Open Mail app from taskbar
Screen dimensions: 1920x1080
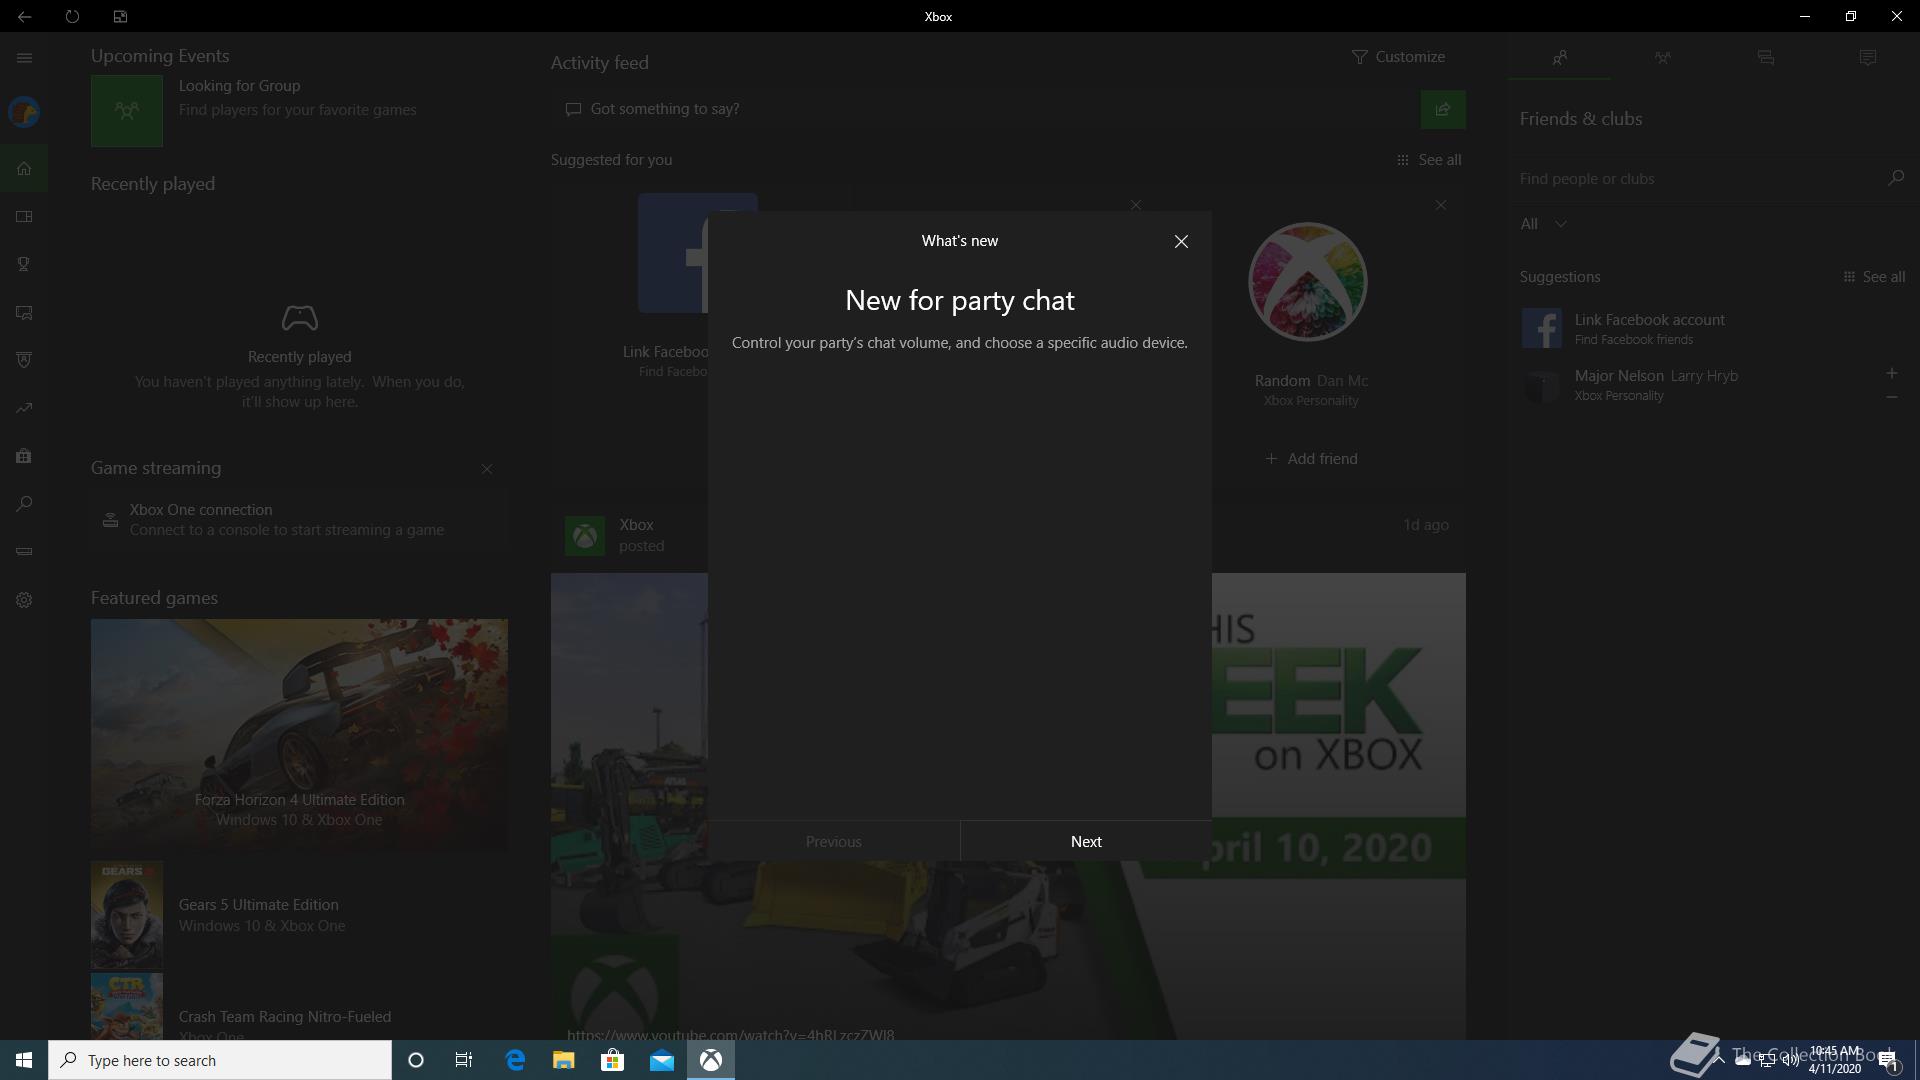(662, 1060)
